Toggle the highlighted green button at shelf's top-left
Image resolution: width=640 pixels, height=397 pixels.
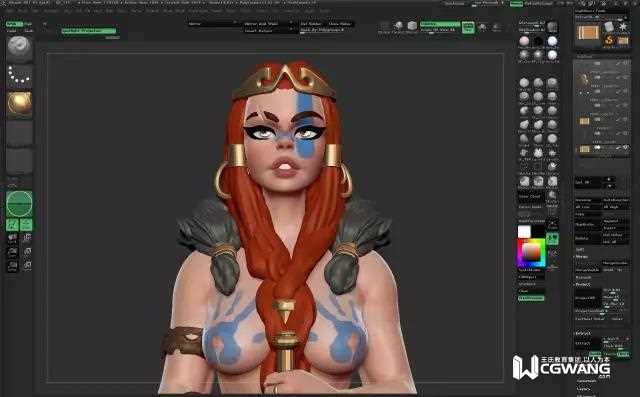pos(14,24)
